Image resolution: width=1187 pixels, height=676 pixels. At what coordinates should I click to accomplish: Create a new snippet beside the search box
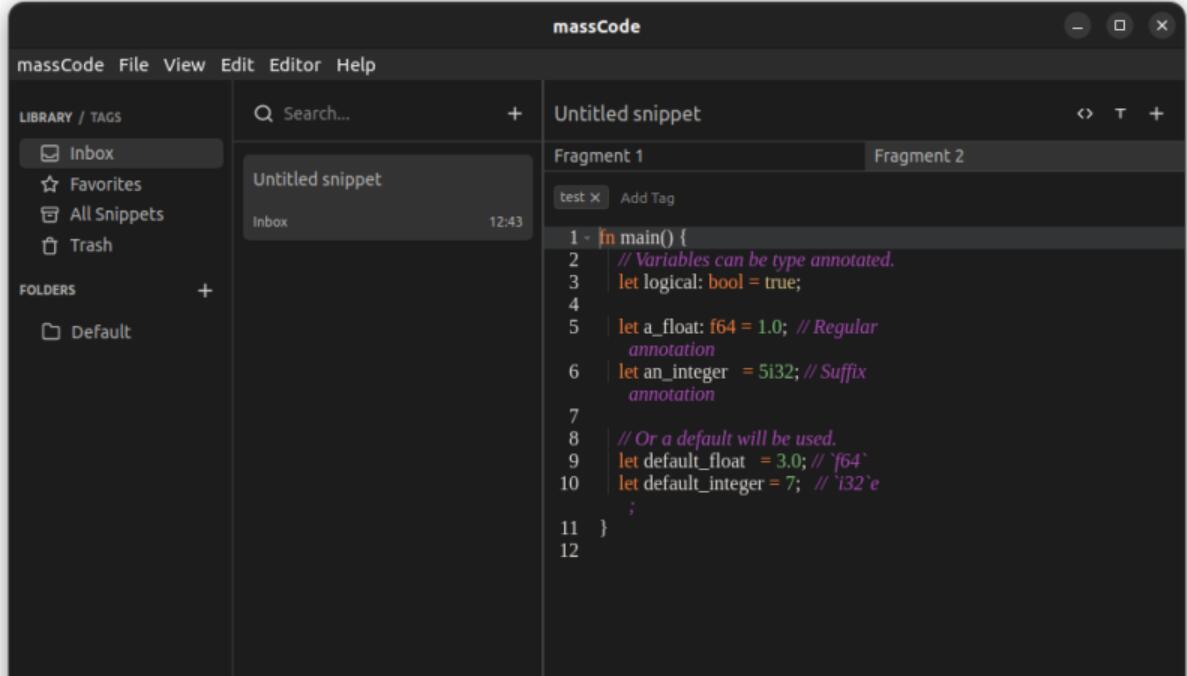pyautogui.click(x=515, y=114)
